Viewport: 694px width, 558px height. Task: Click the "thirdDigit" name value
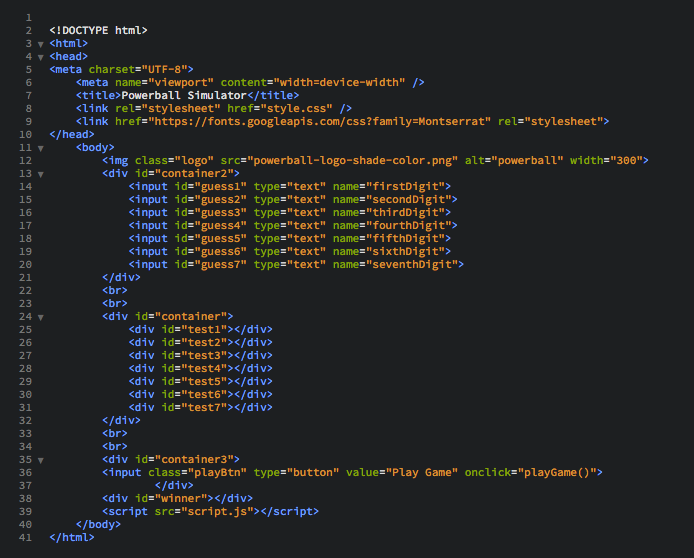(x=405, y=212)
